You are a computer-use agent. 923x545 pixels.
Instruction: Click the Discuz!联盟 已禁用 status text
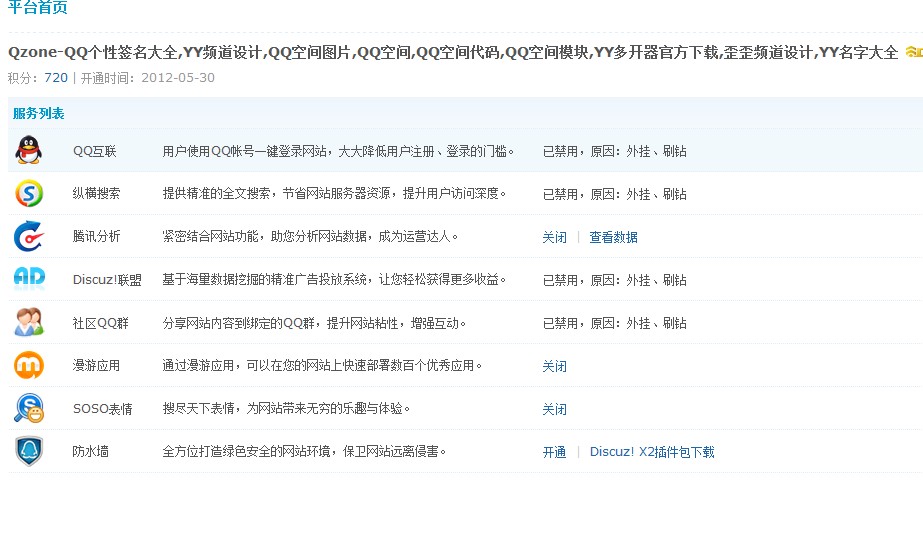(615, 280)
